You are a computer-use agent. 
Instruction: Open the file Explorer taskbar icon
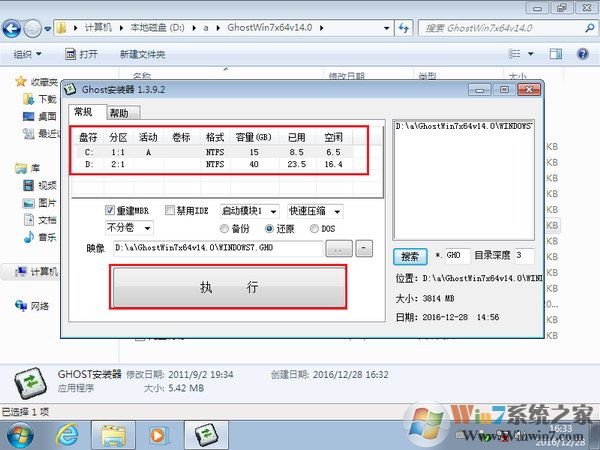[x=113, y=435]
